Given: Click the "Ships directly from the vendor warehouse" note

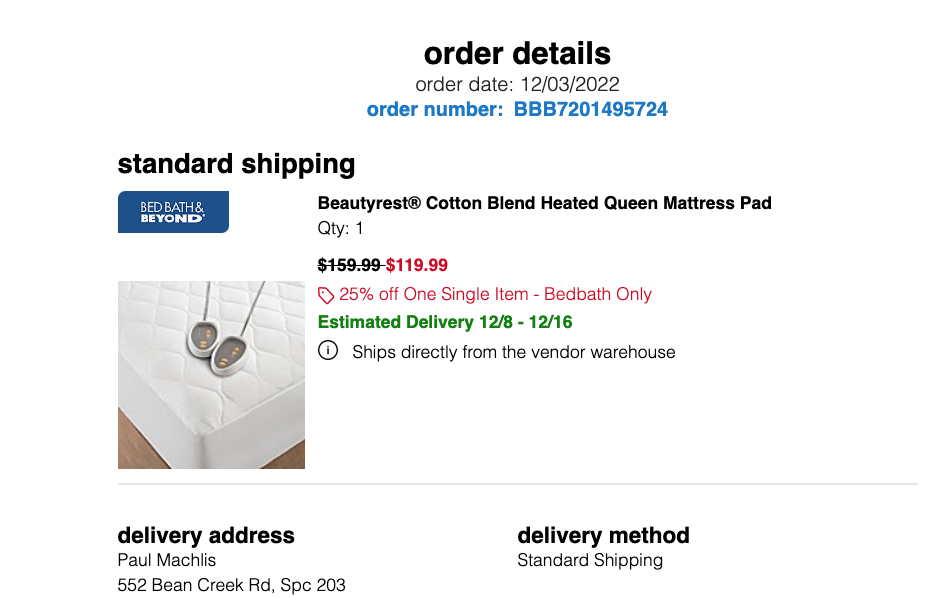Looking at the screenshot, I should [514, 352].
